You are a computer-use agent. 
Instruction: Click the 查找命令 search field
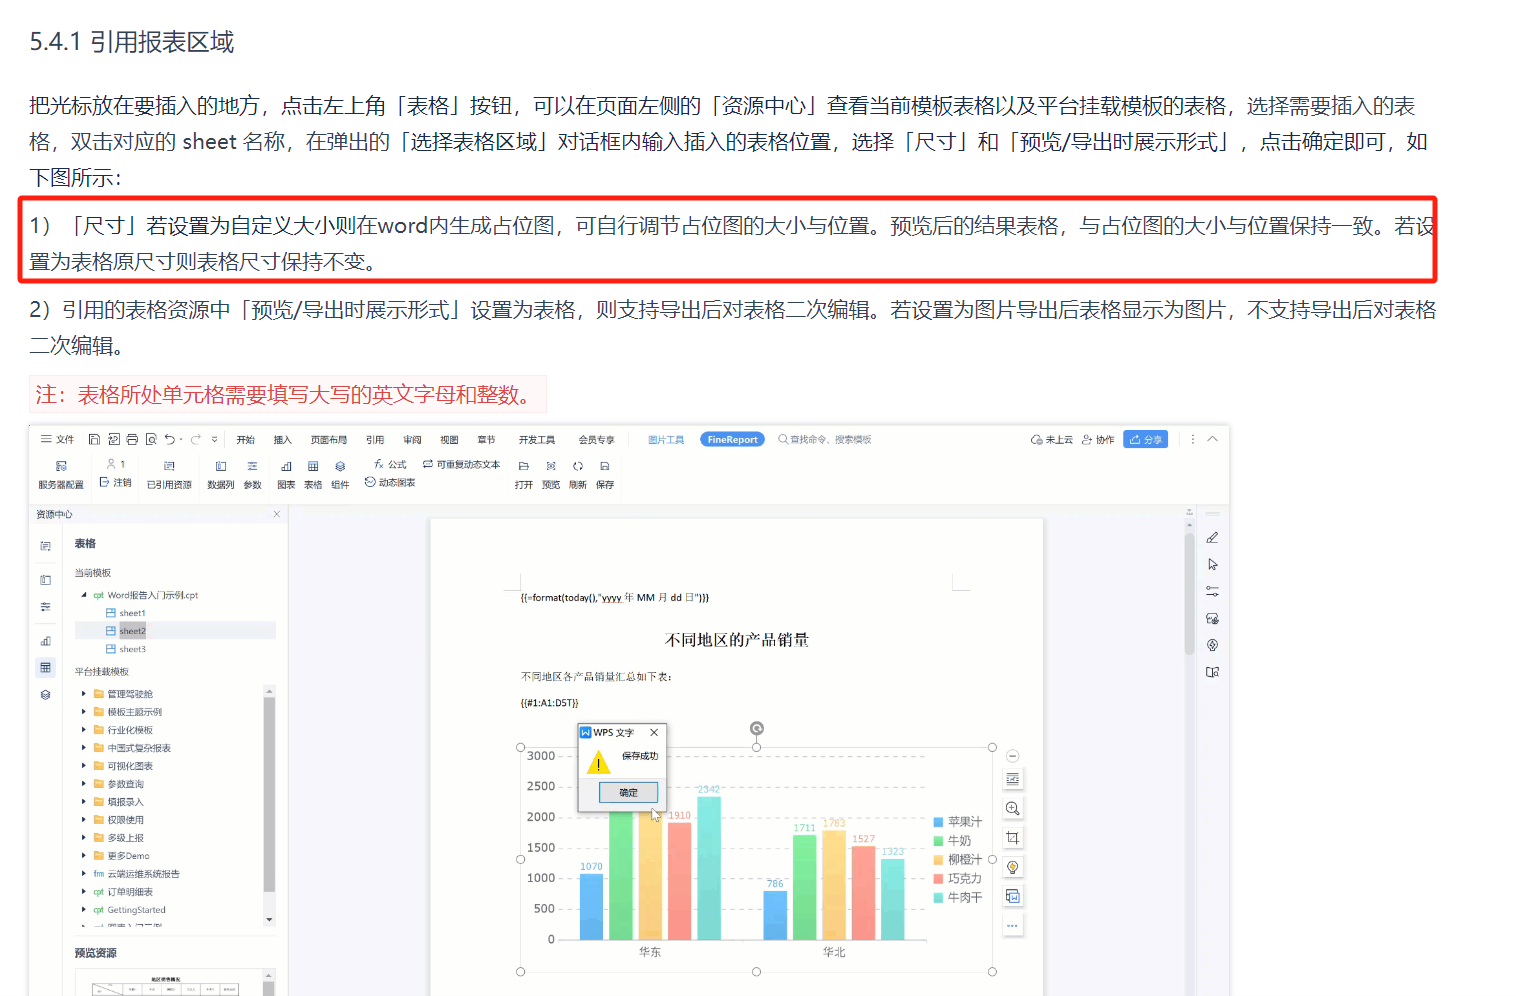(x=825, y=440)
